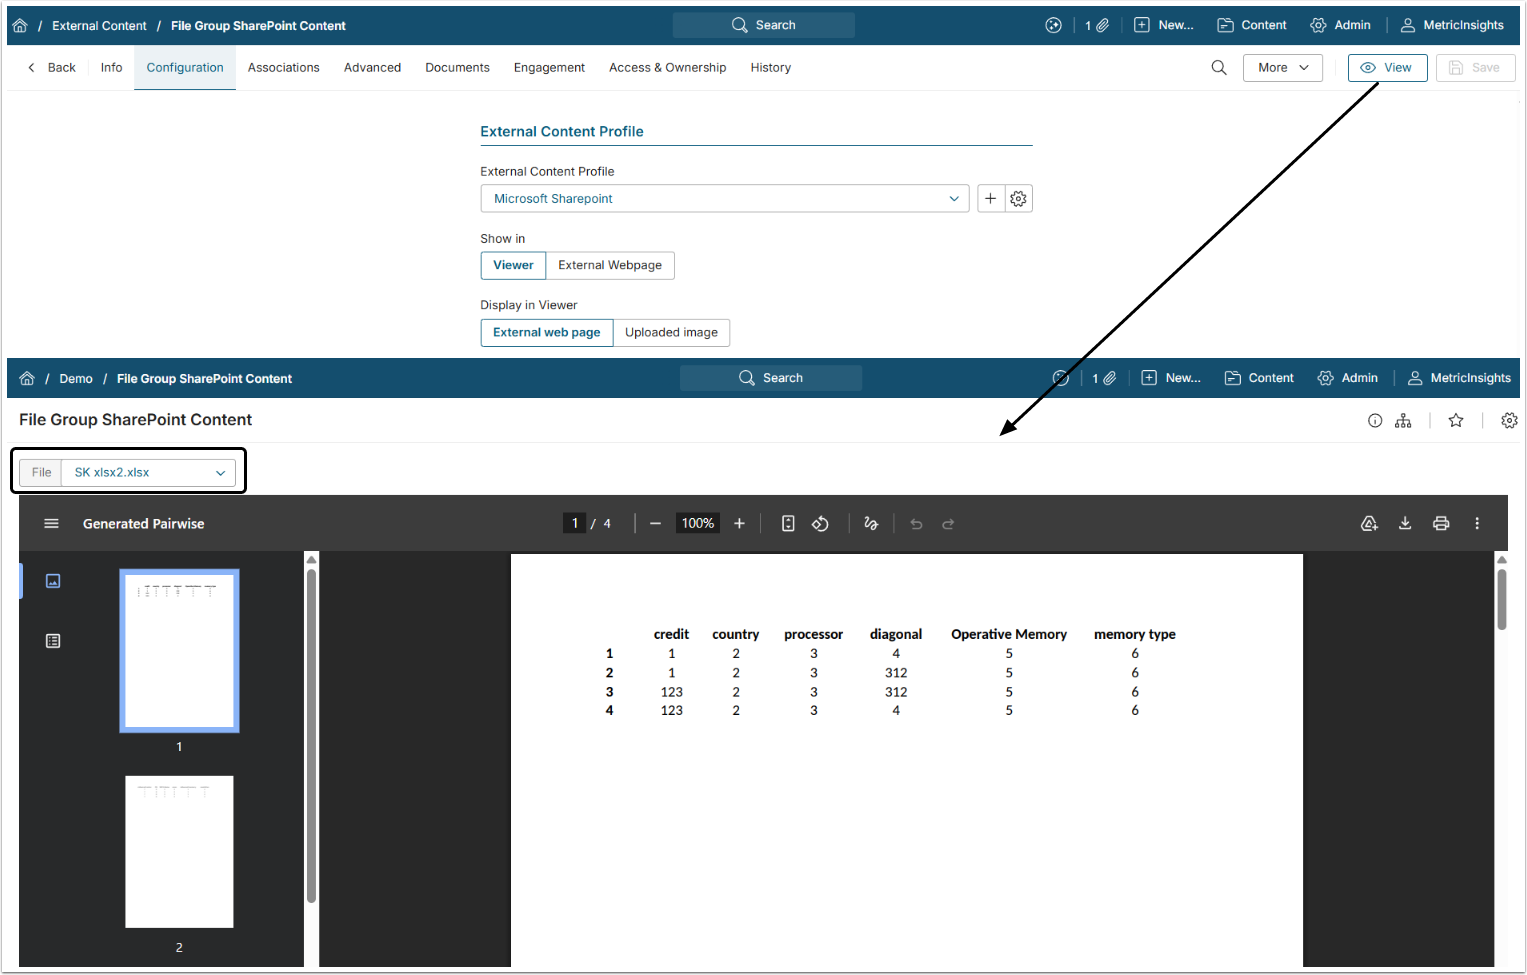Go to the Documents tab
Viewport: 1527px width, 975px height.
(x=457, y=68)
